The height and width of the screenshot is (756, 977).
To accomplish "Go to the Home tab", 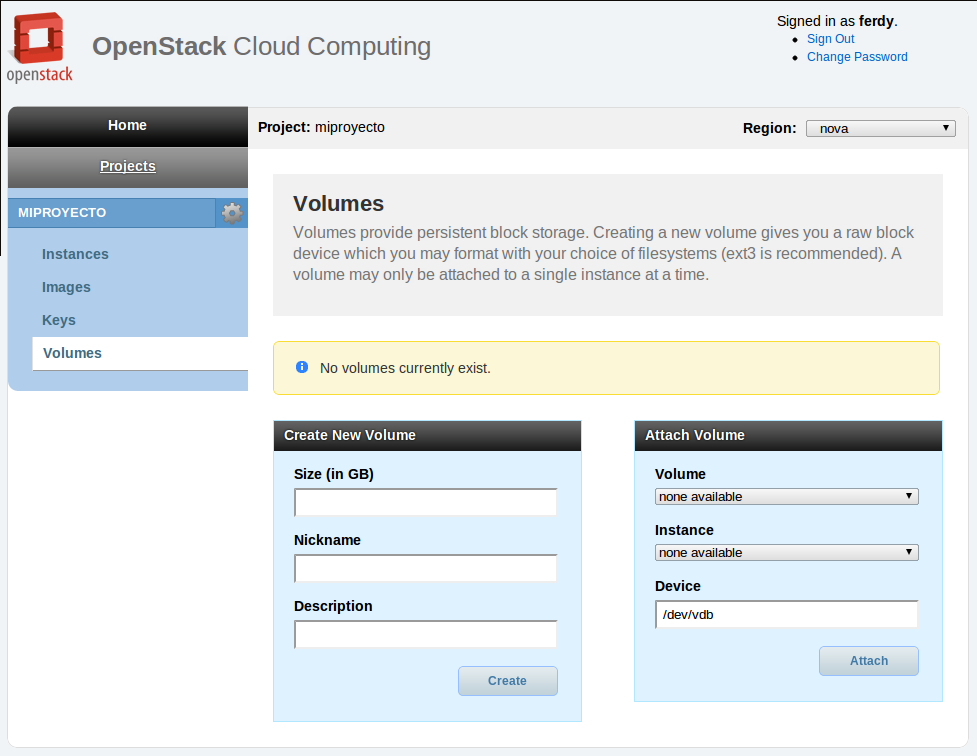I will [x=128, y=126].
